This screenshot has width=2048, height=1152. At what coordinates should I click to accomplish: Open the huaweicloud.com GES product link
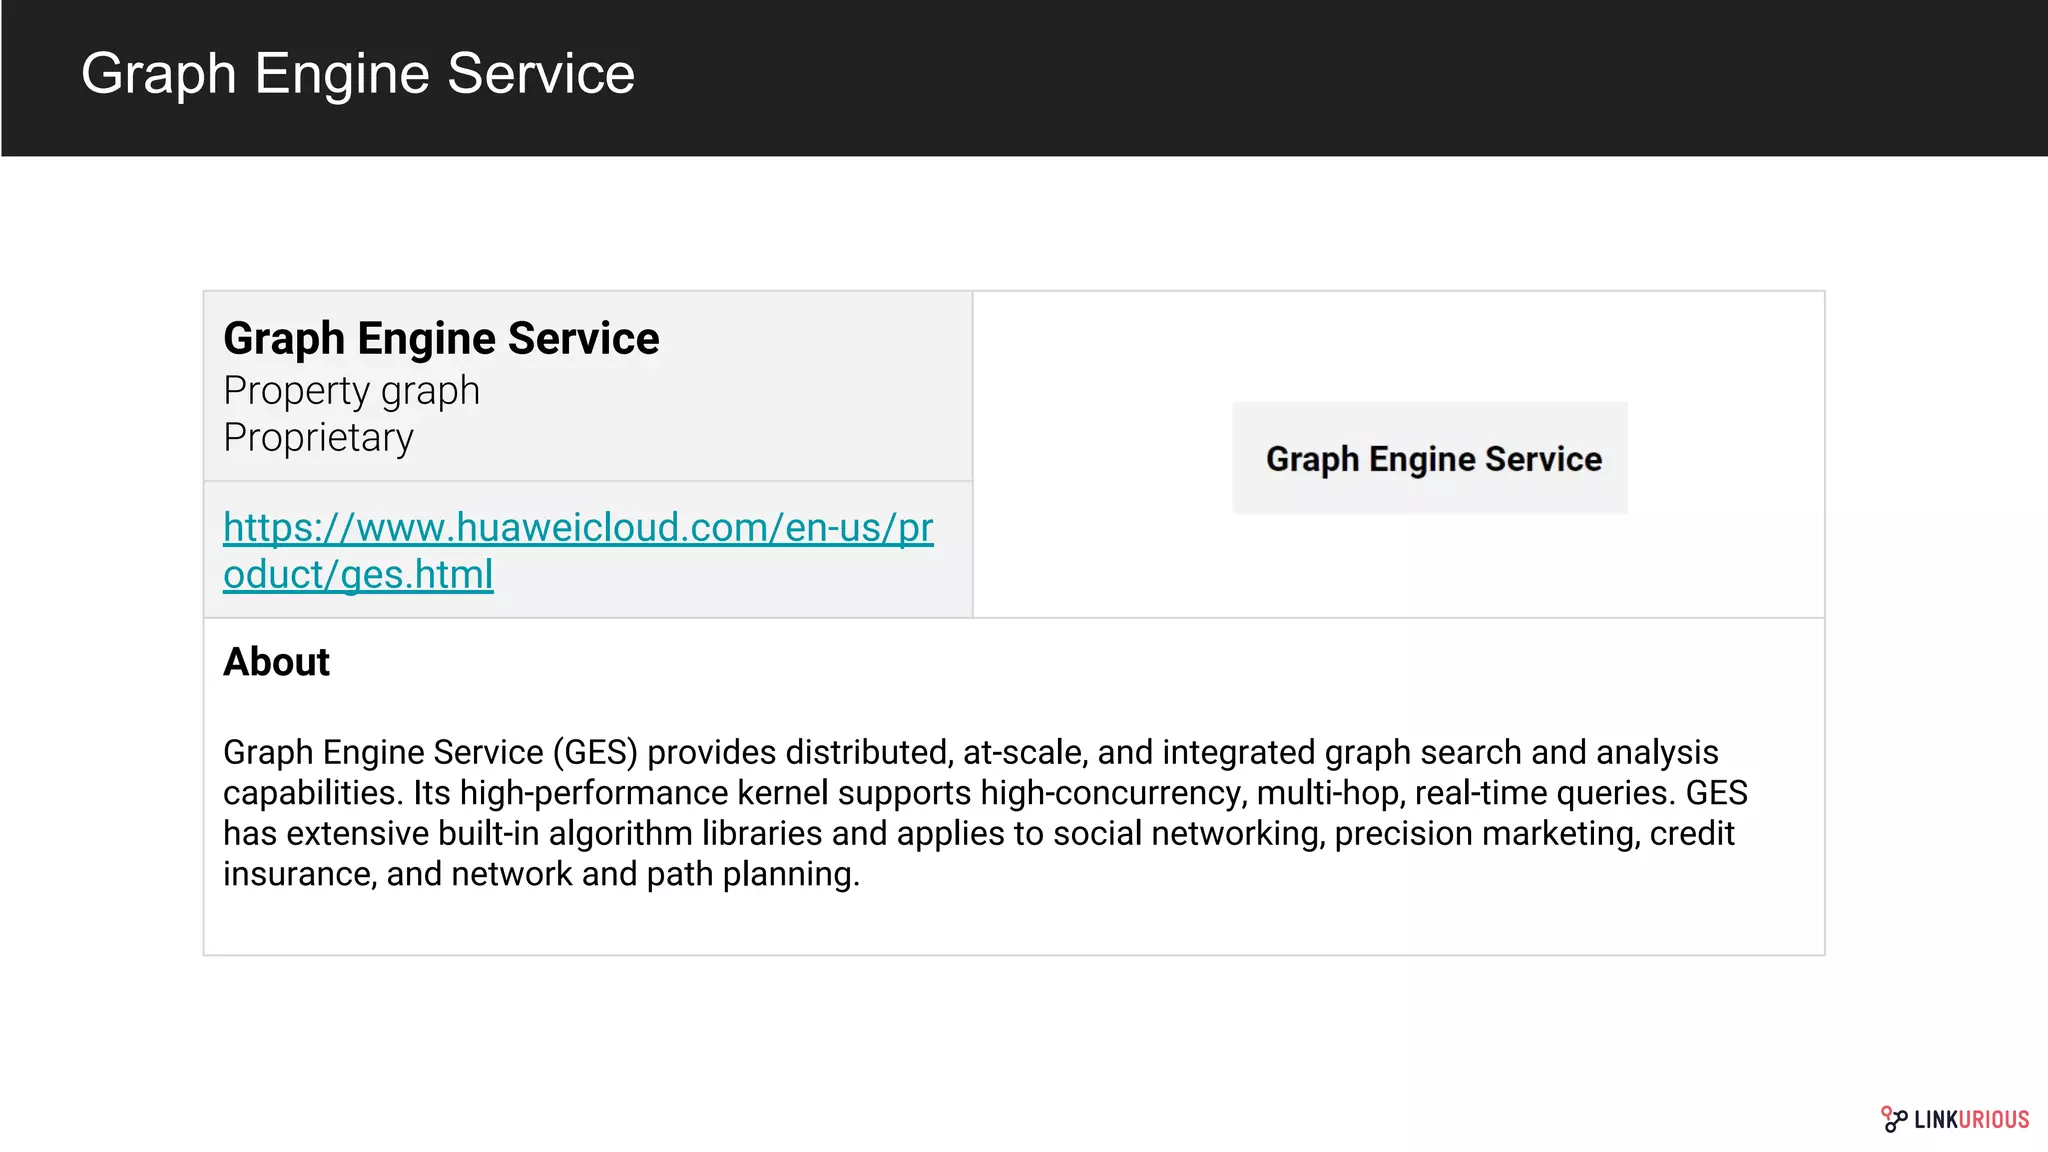578,551
